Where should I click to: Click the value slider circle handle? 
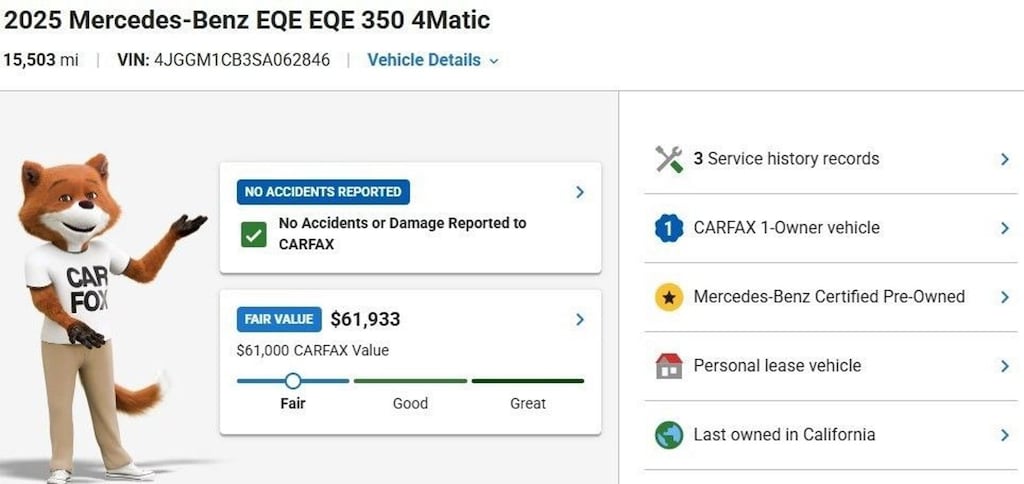coord(293,381)
